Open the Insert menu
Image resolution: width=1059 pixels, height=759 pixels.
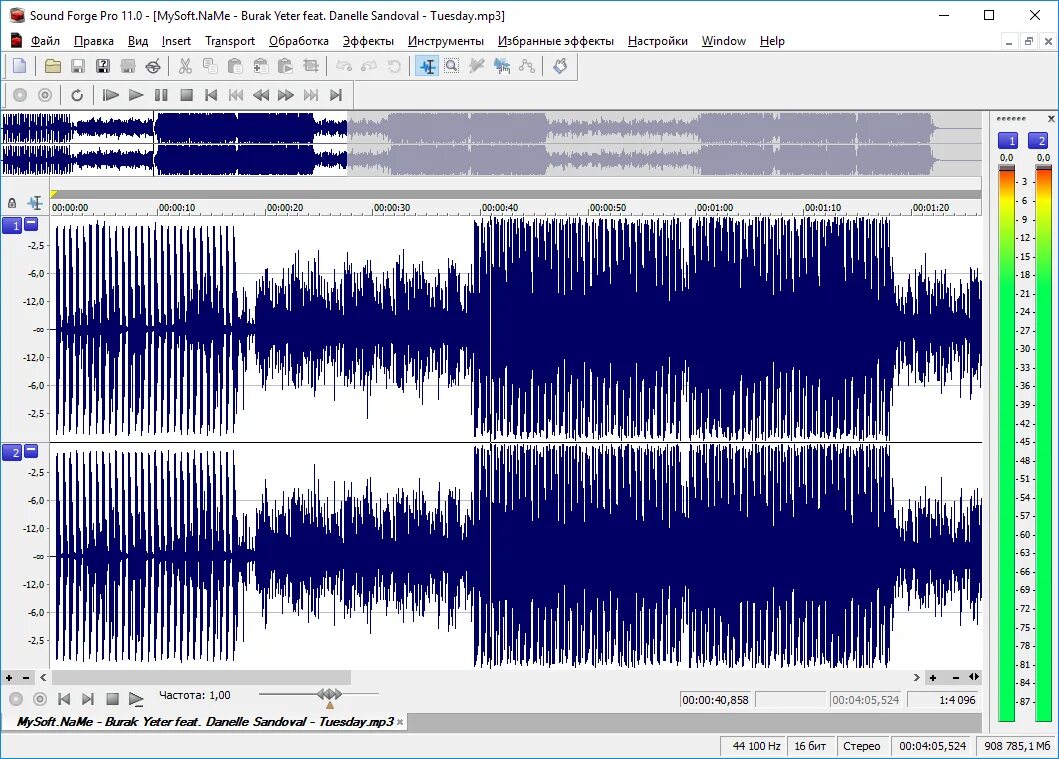pos(176,41)
